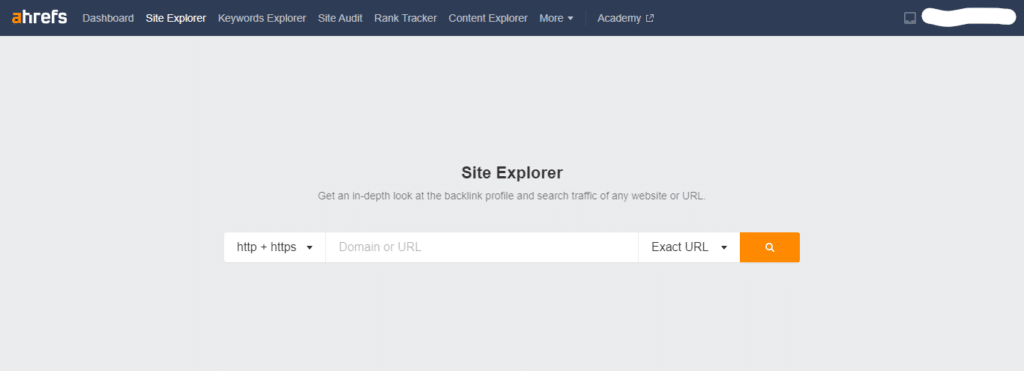Click the orange search button
The image size is (1024, 371).
pos(770,248)
